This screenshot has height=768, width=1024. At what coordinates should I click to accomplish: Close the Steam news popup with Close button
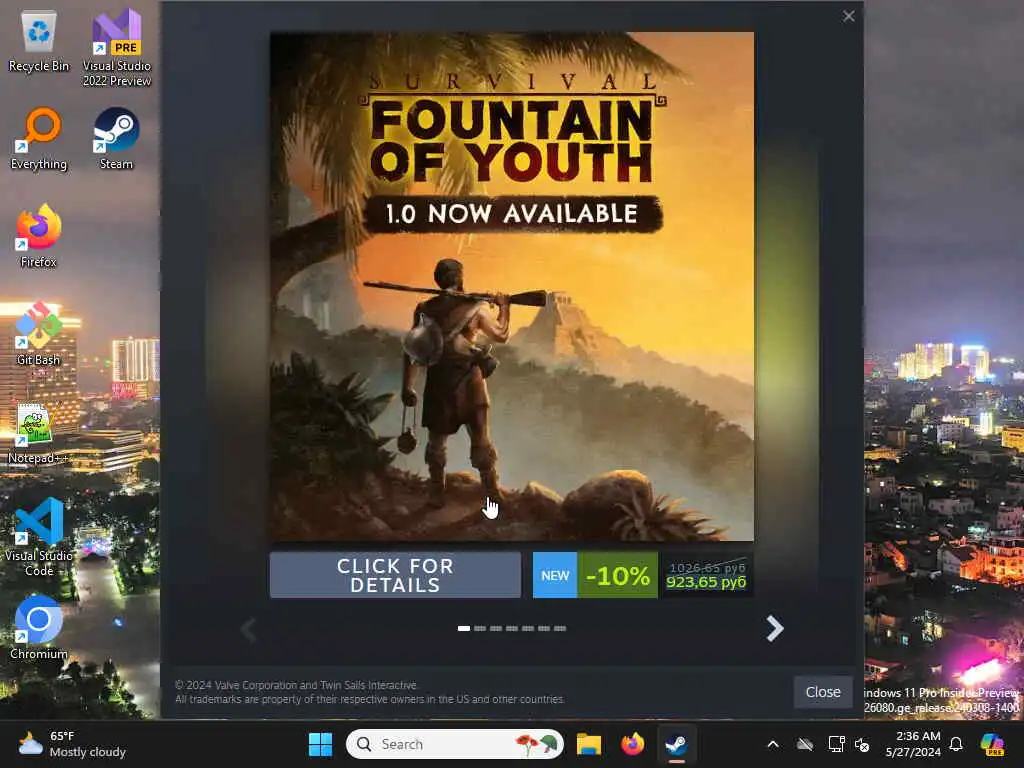click(823, 692)
